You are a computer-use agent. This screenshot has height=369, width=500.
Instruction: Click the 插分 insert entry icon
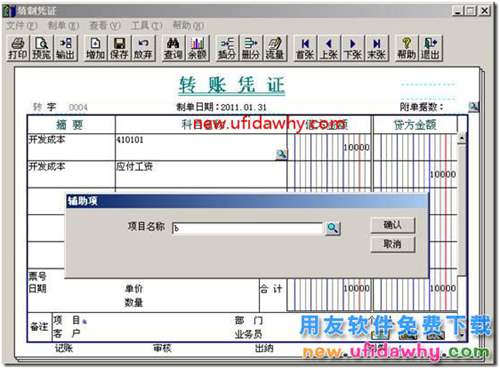point(227,49)
